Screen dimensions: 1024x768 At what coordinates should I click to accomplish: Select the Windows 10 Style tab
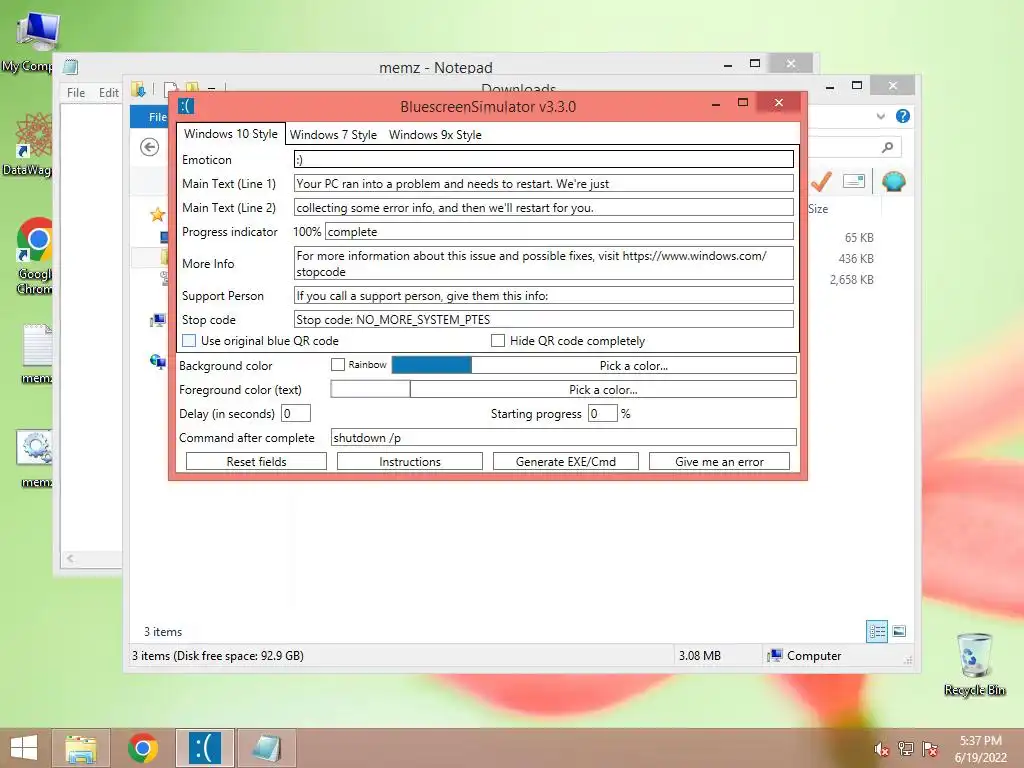pyautogui.click(x=231, y=134)
